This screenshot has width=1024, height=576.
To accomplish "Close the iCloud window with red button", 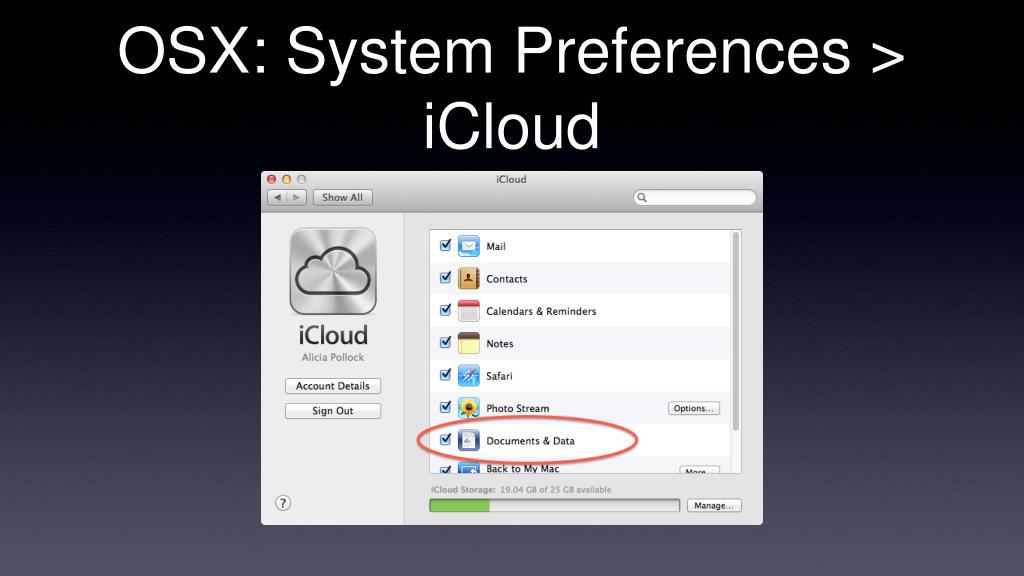I will pos(272,179).
